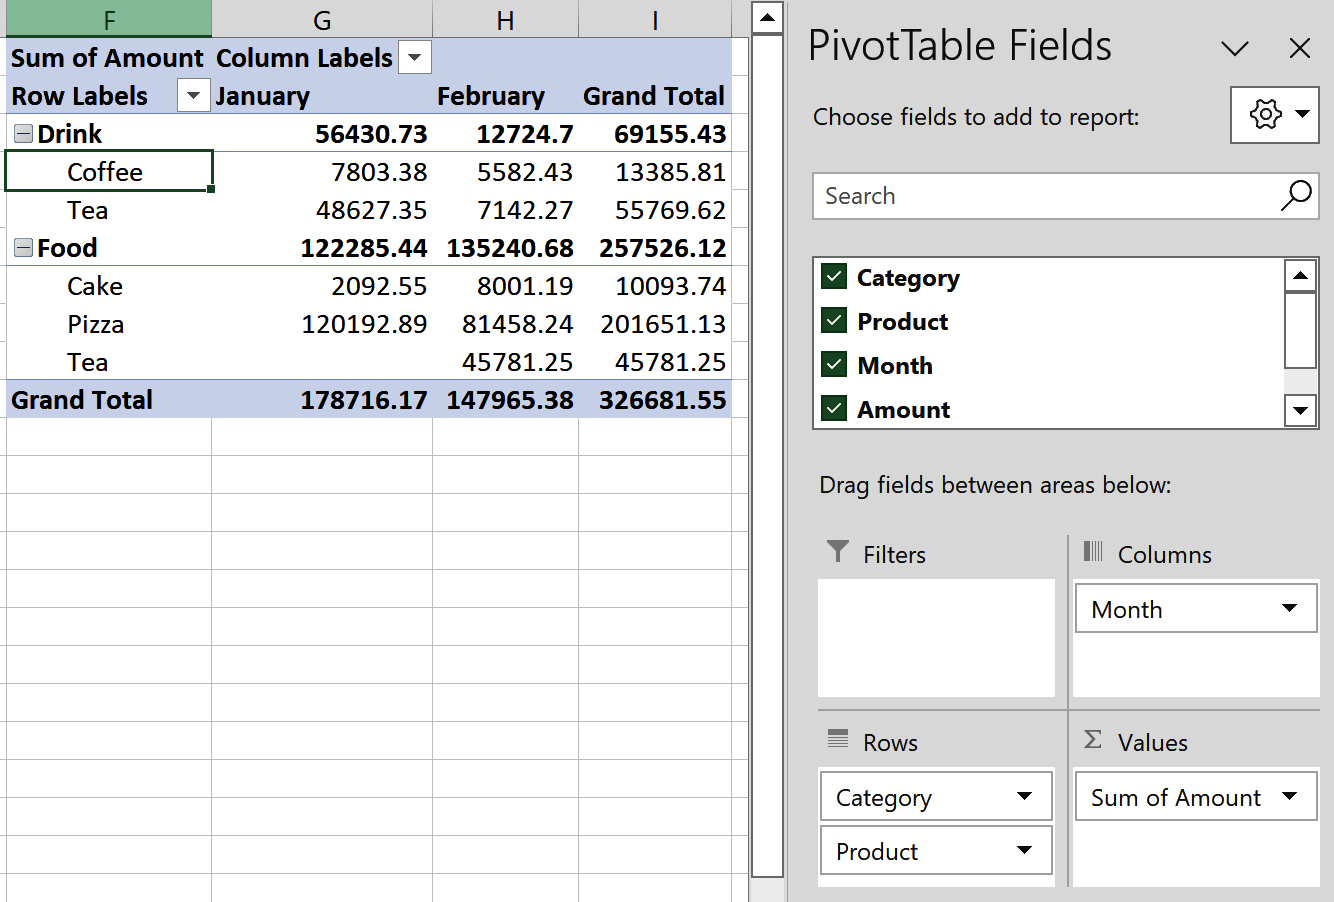Select cell with value 56430.73
Screen dimensions: 1334x902
tap(322, 134)
